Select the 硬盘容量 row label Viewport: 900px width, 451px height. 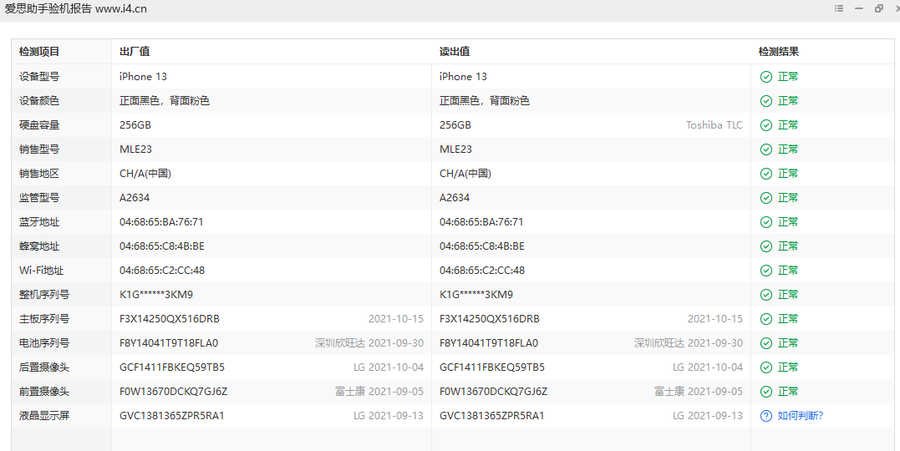point(39,125)
